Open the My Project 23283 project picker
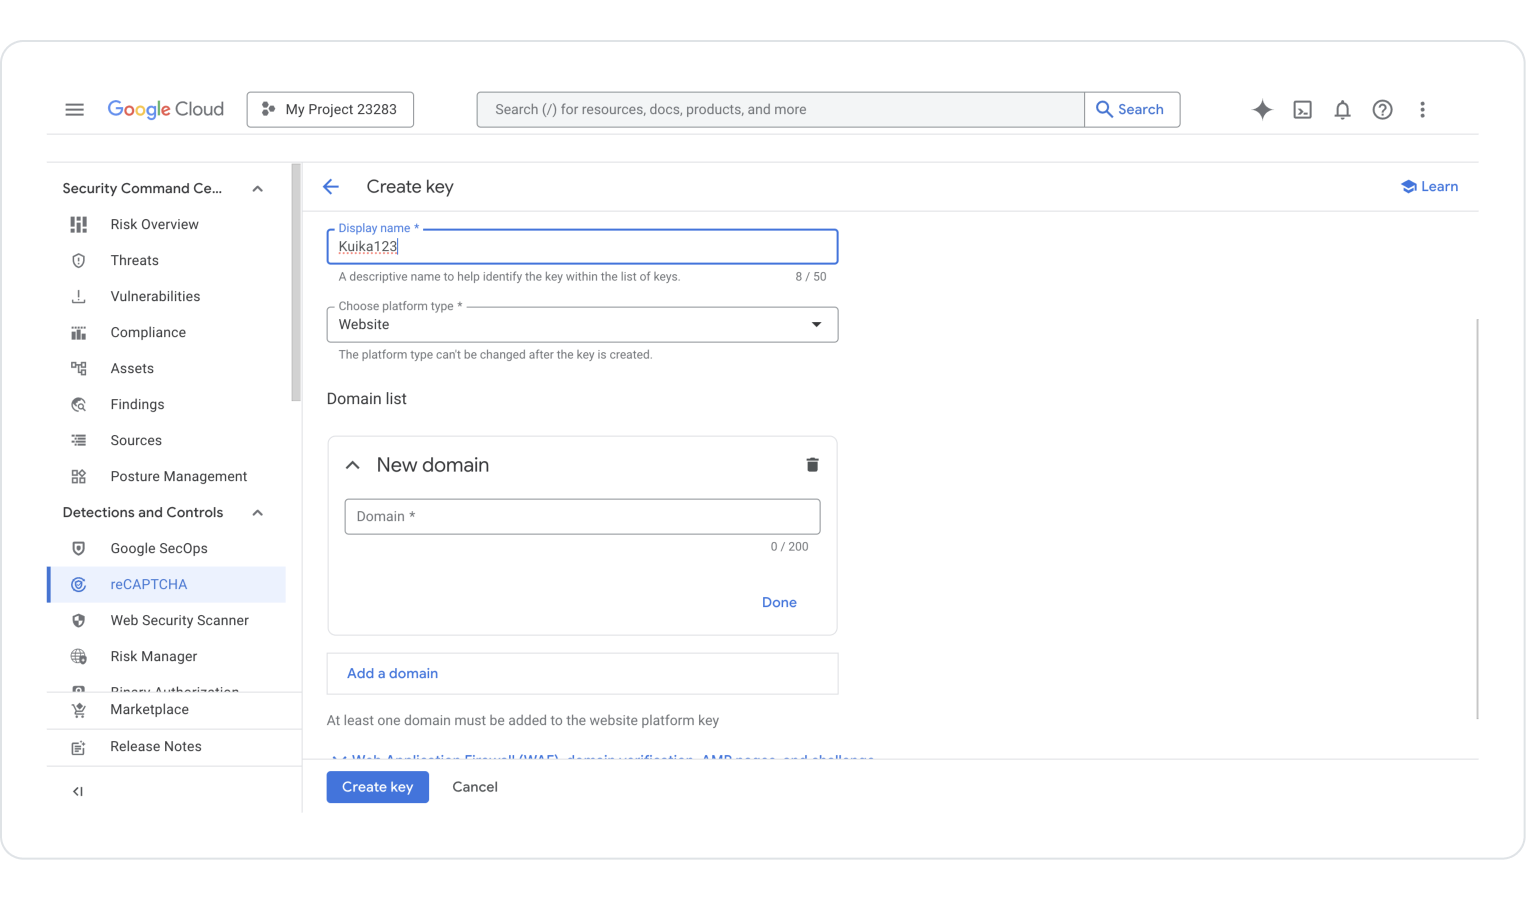Screen dimensions: 1526x900 (x=330, y=110)
